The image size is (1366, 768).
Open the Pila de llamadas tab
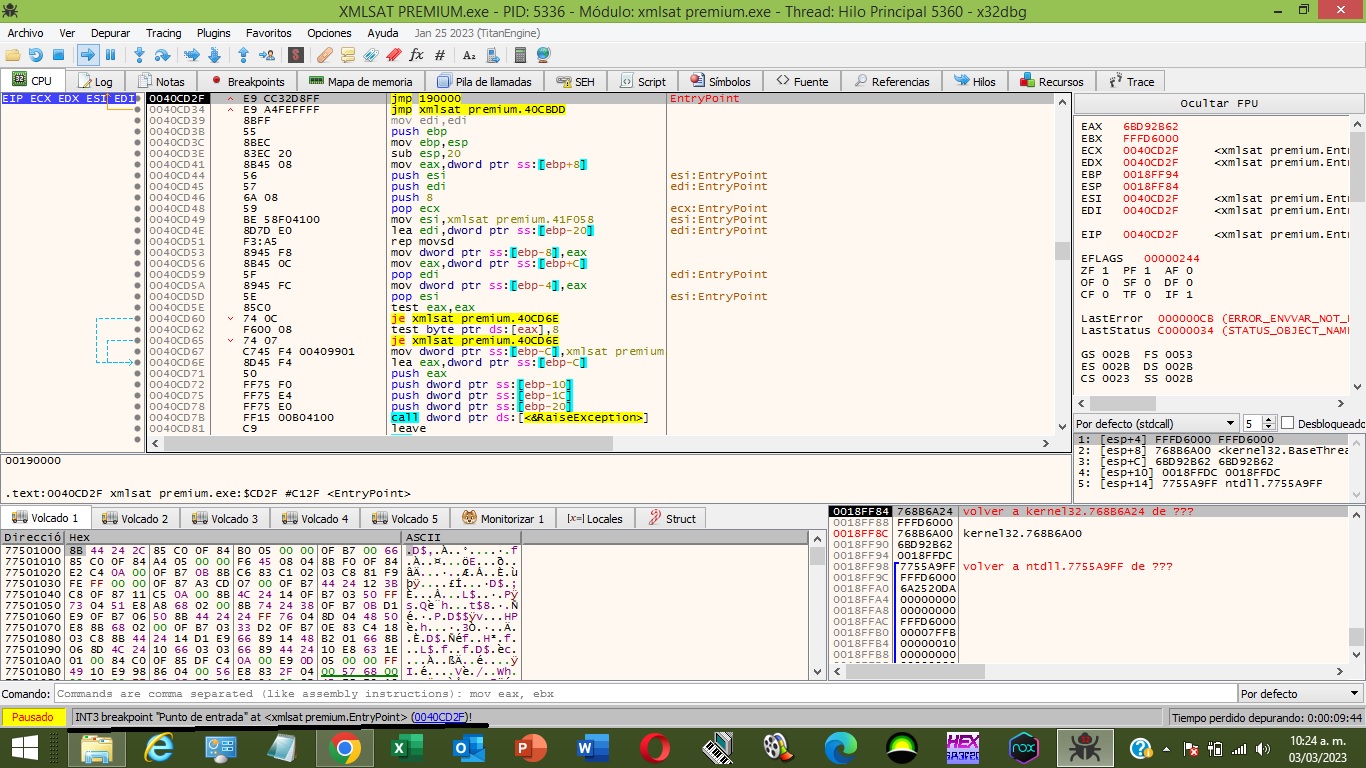coord(485,81)
